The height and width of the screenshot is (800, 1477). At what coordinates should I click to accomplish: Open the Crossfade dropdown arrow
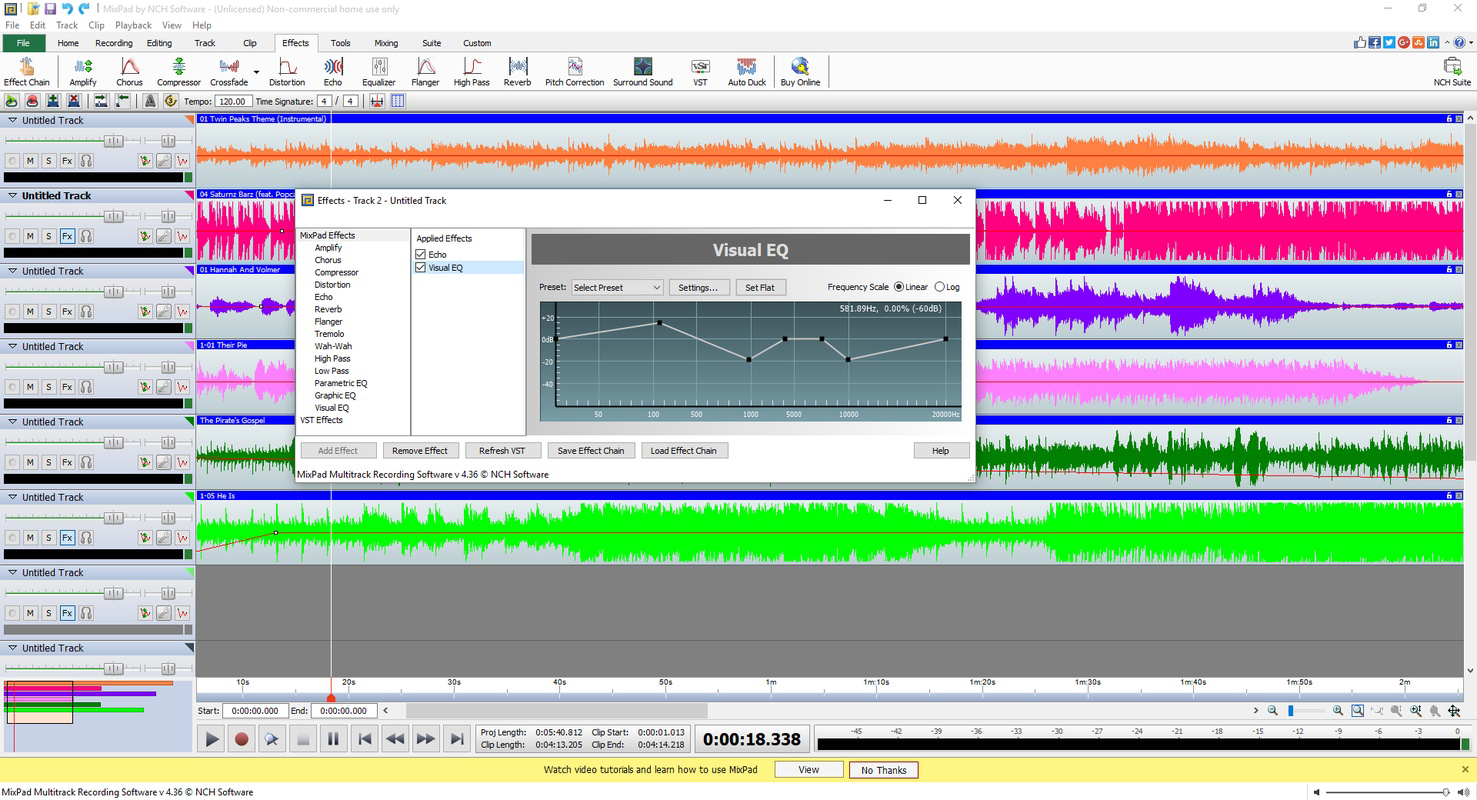256,72
